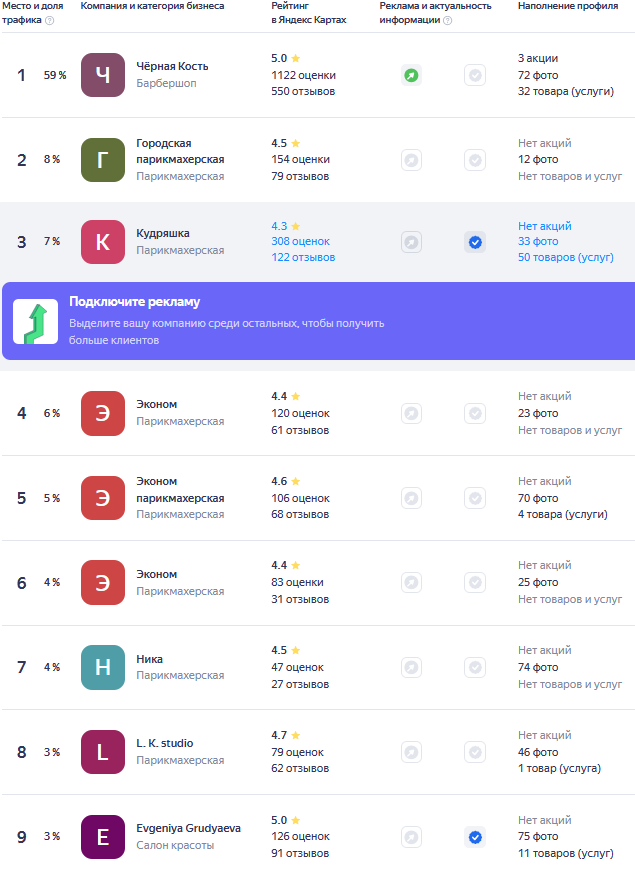
Task: Open the Подключите рекламу banner
Action: click(318, 321)
